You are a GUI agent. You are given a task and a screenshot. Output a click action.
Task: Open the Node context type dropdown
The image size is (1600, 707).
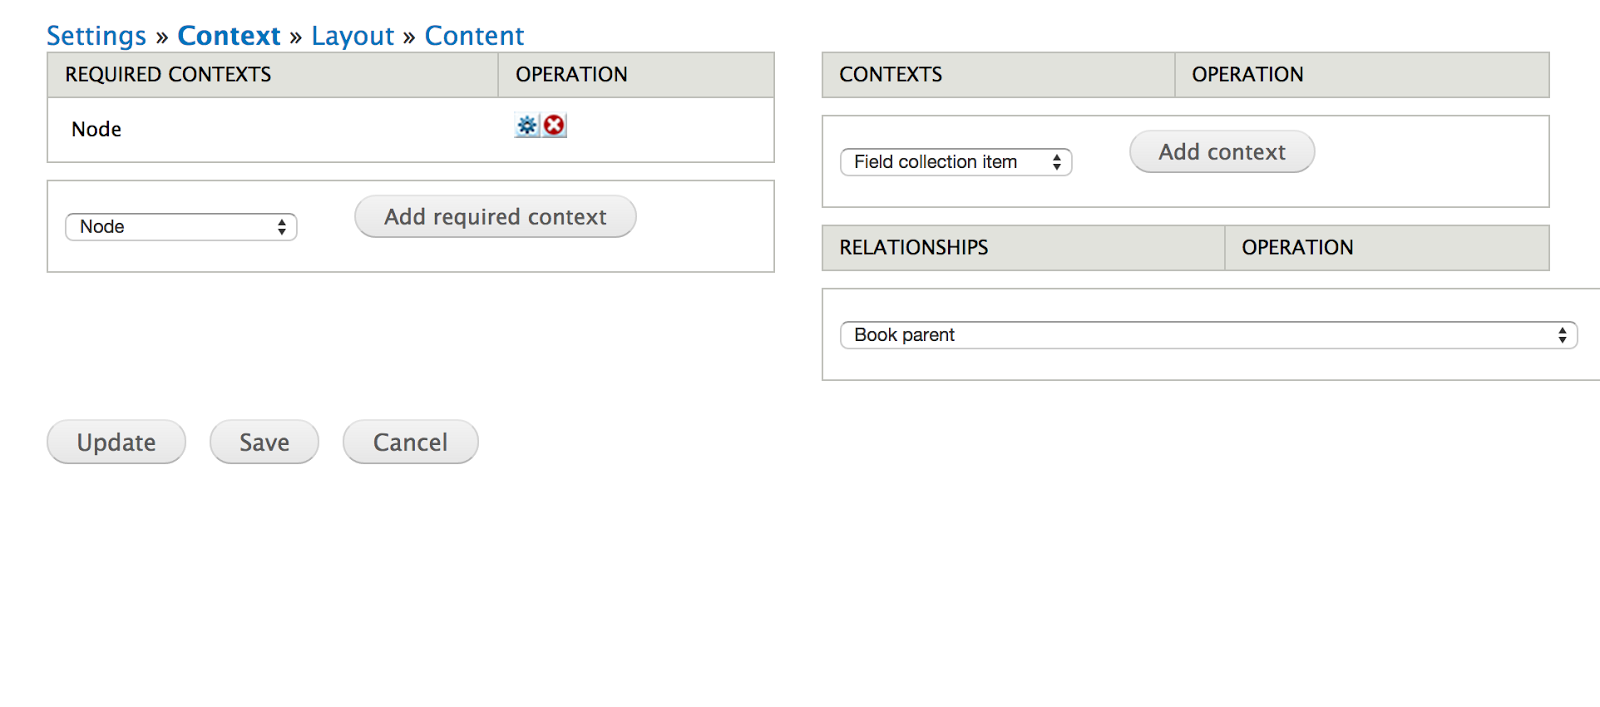point(181,227)
